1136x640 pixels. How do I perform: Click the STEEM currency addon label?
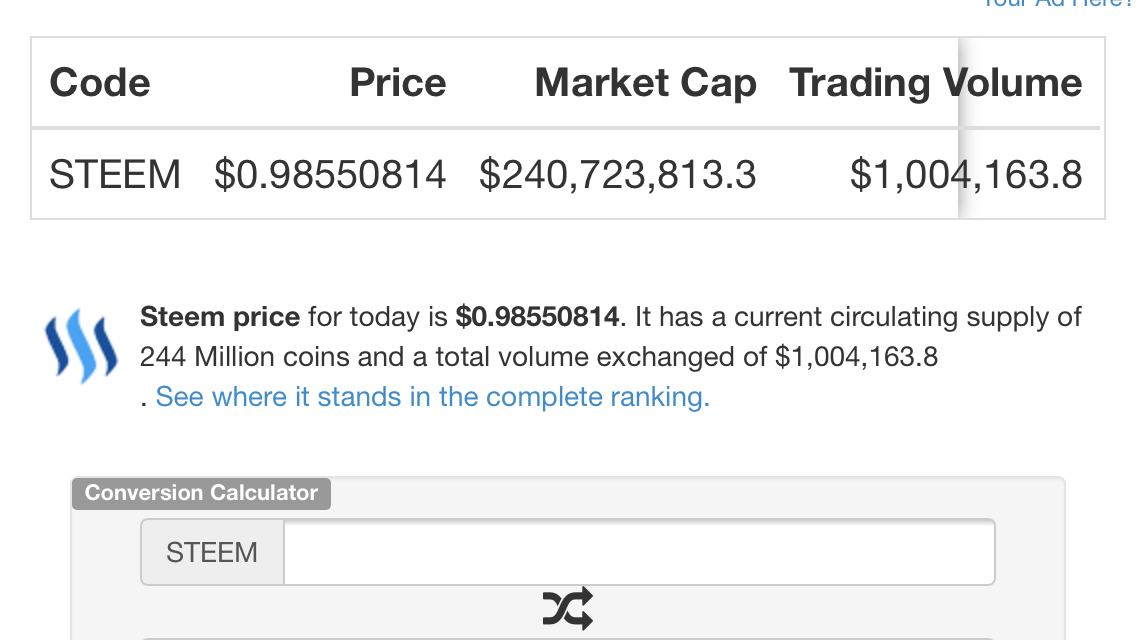point(212,552)
